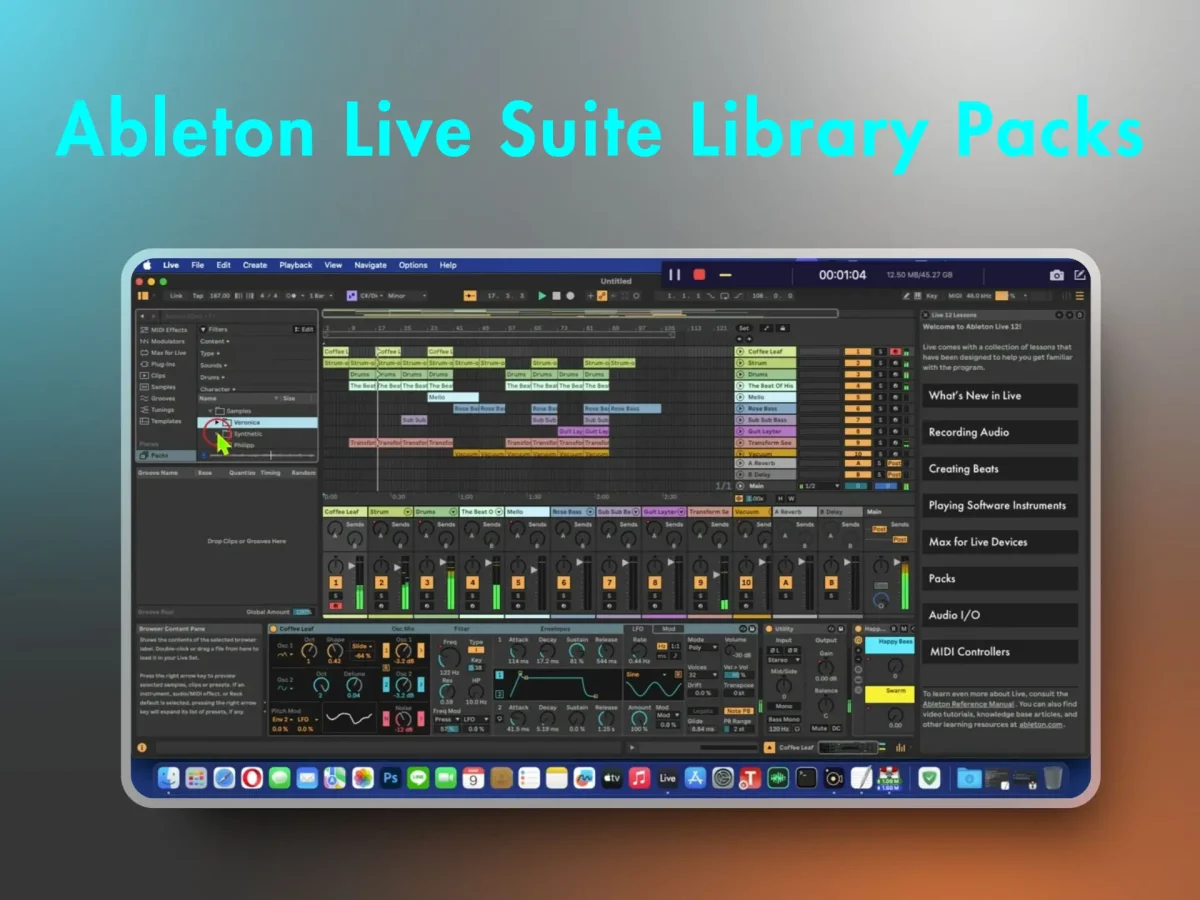Toggle the orange Automation Arm button
Image resolution: width=1200 pixels, height=900 pixels.
(602, 296)
